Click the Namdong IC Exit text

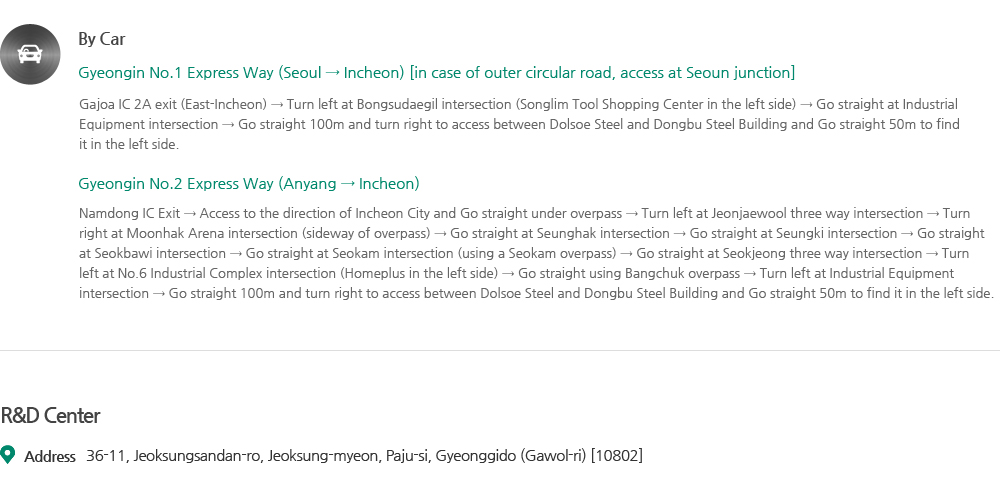coord(129,213)
